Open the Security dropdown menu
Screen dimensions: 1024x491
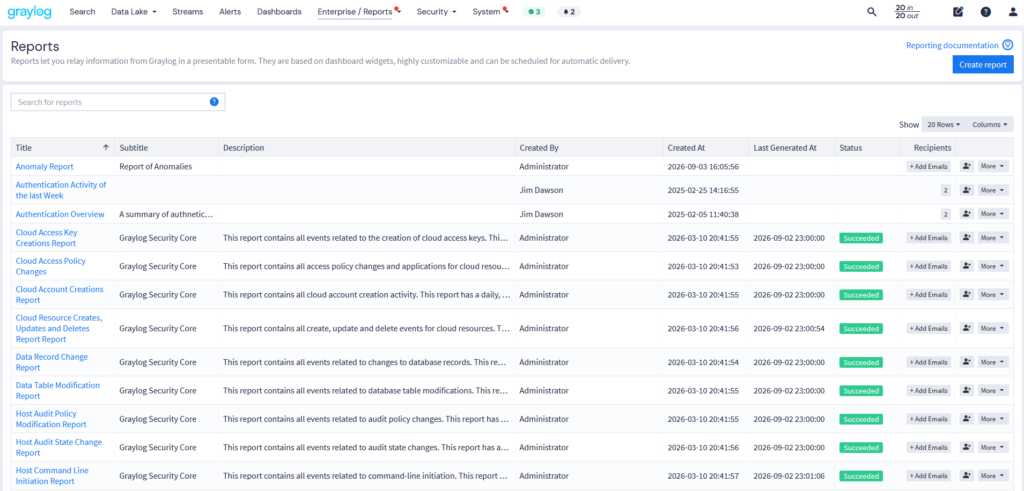coord(436,12)
